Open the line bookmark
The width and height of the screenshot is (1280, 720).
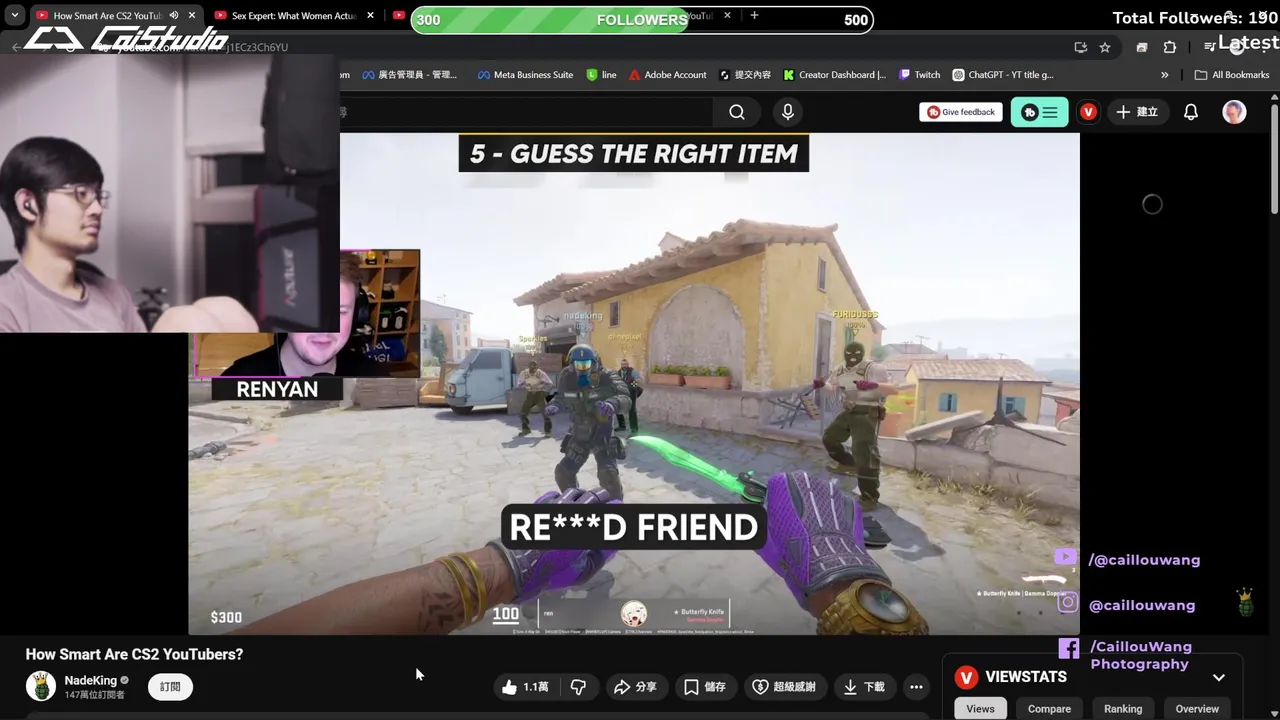[x=601, y=75]
